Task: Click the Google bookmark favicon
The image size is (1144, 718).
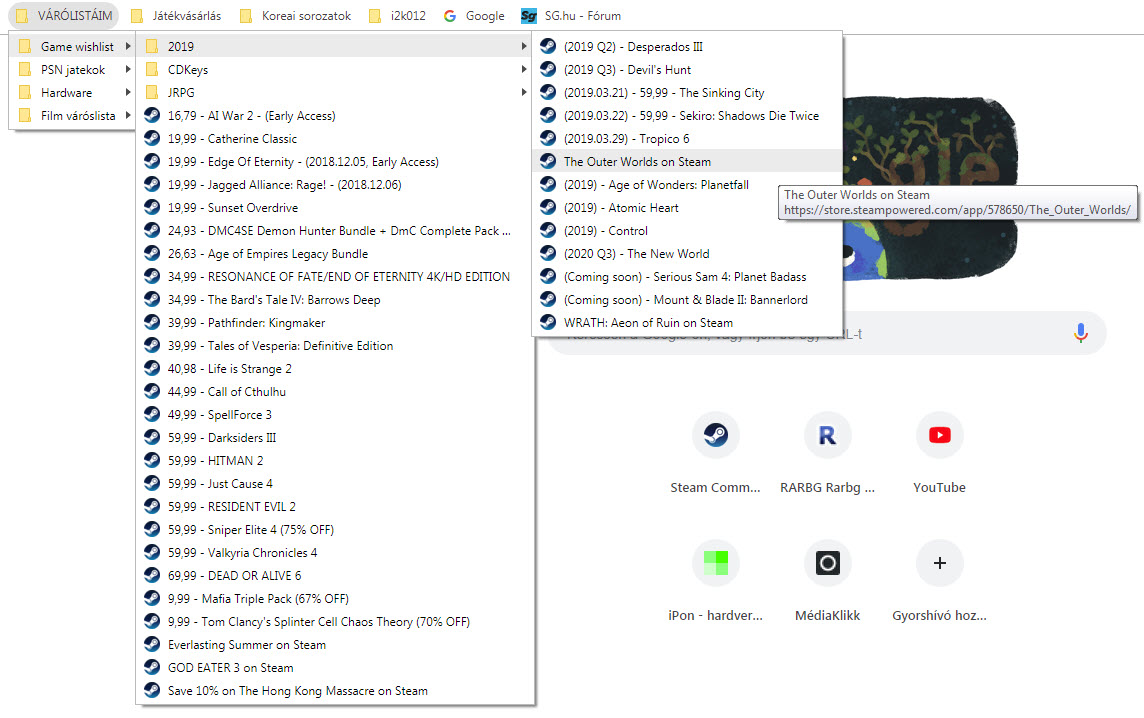Action: click(x=450, y=16)
